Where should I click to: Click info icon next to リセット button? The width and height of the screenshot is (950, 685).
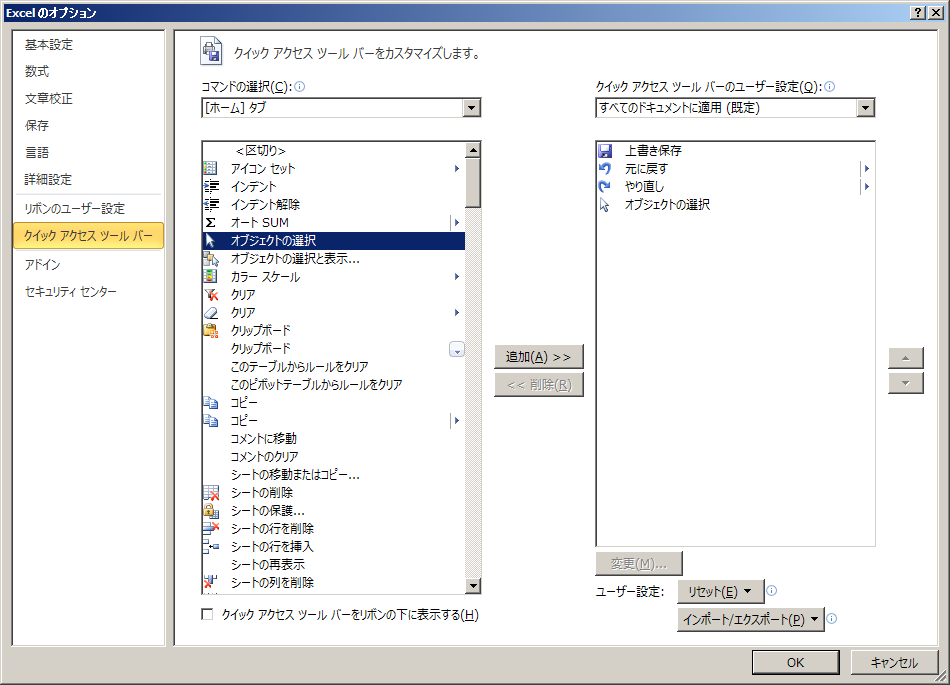coord(771,591)
